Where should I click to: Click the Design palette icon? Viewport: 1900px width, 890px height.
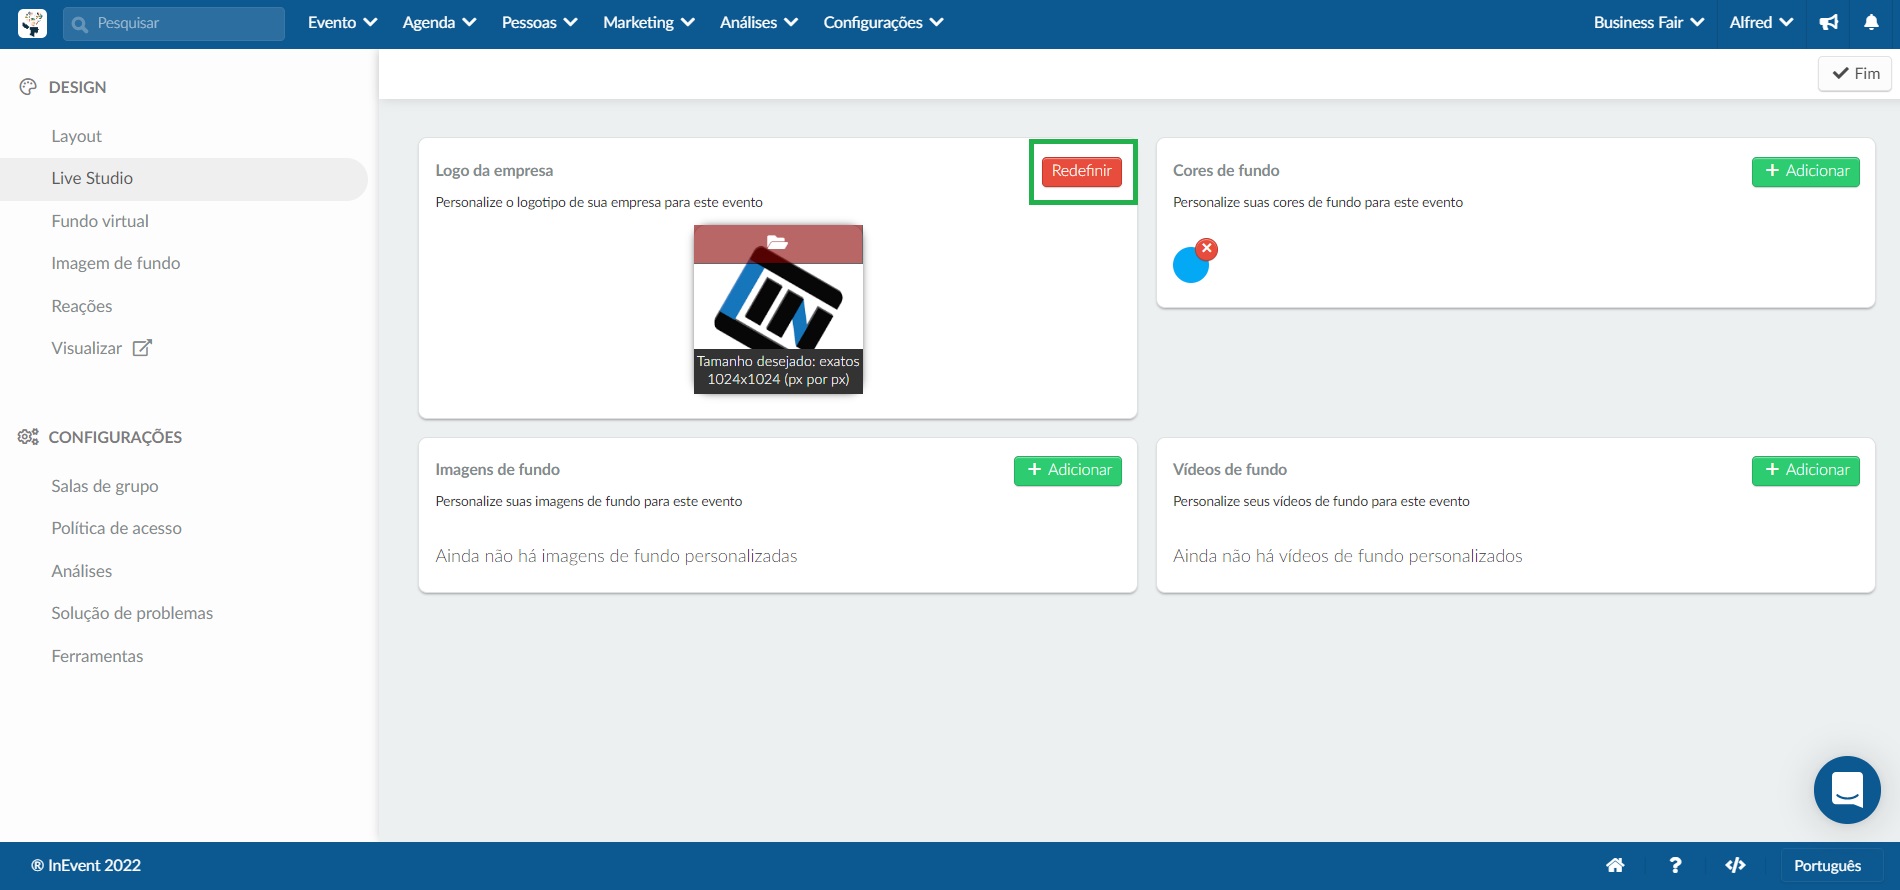point(28,87)
